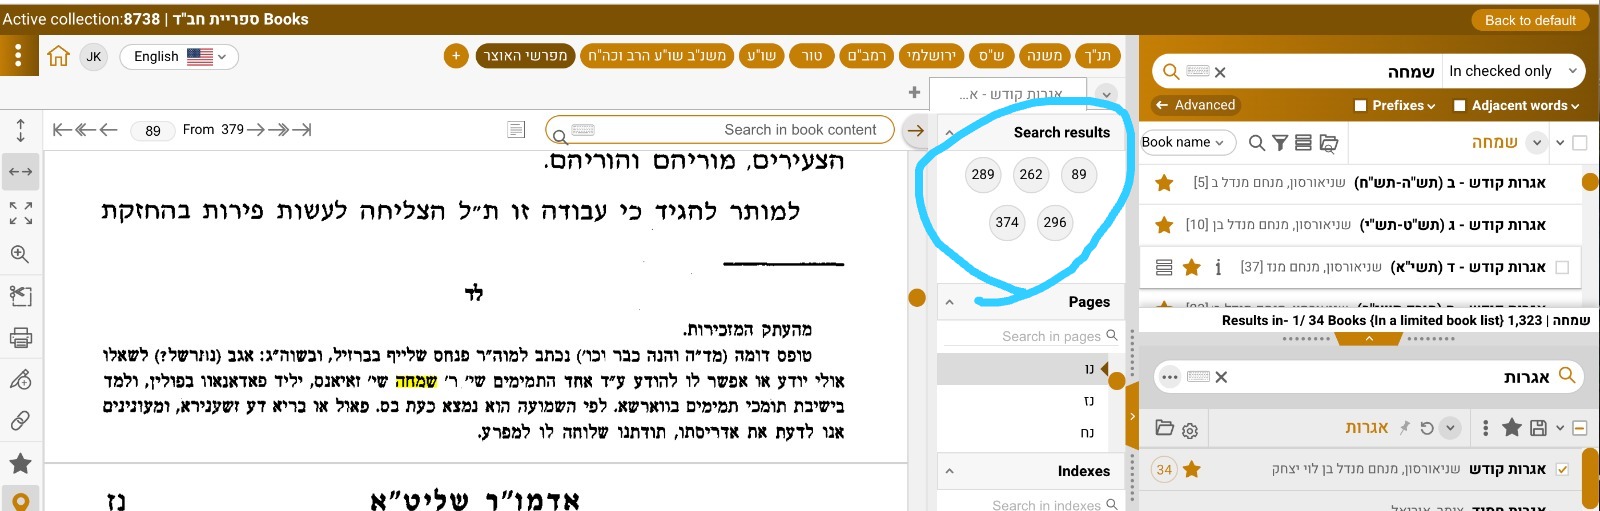The height and width of the screenshot is (511, 1600).
Task: Click the printer icon in left sidebar
Action: [20, 338]
